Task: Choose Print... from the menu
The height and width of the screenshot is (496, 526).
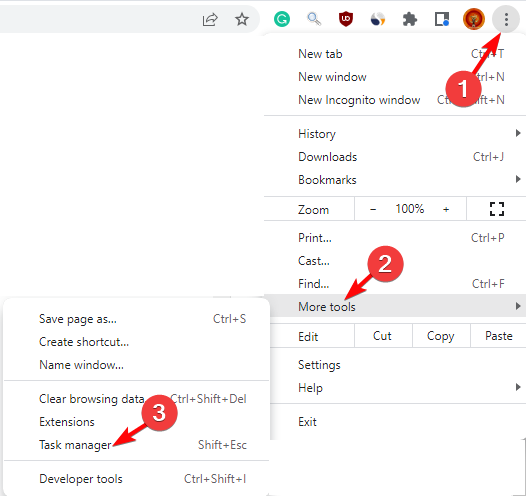Action: 395,238
